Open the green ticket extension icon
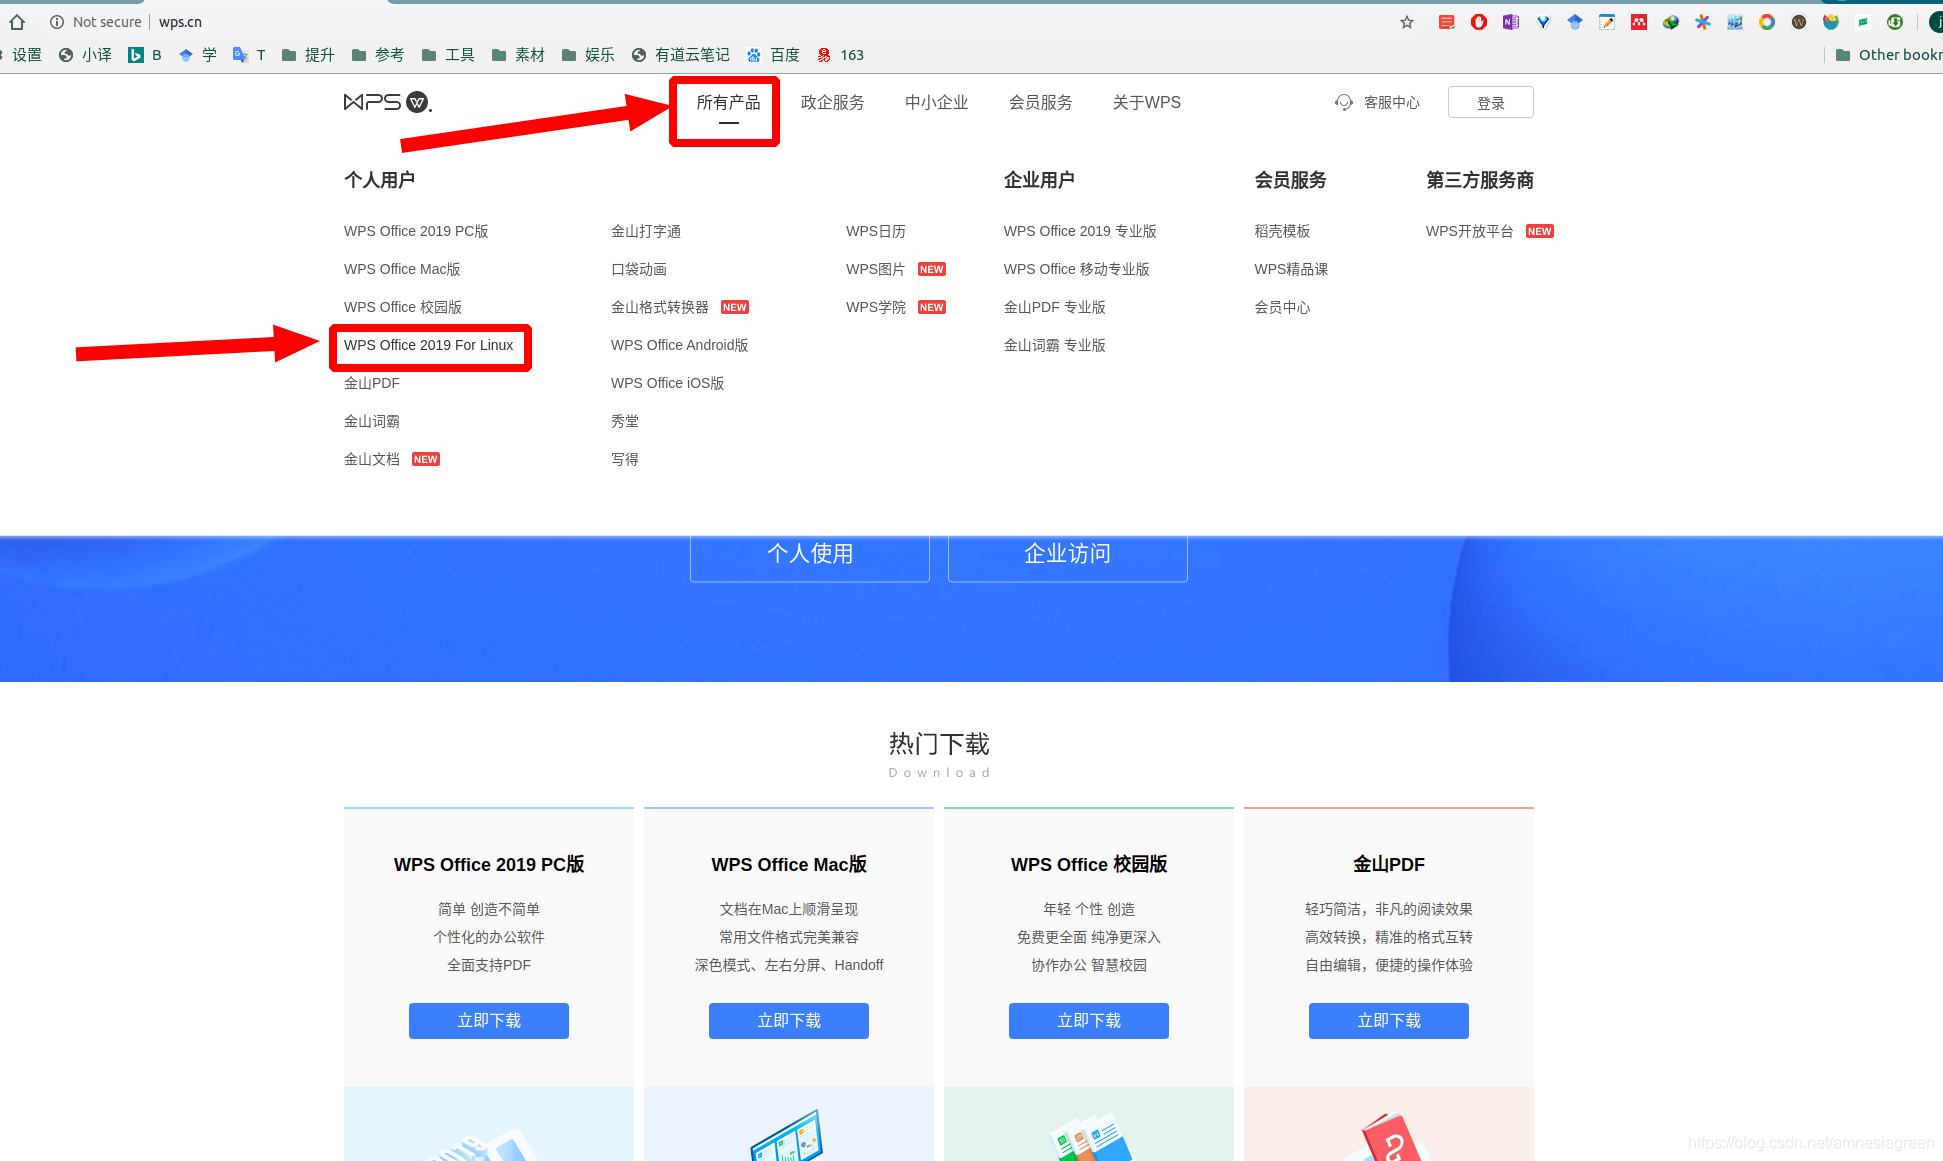1943x1161 pixels. [x=1863, y=22]
